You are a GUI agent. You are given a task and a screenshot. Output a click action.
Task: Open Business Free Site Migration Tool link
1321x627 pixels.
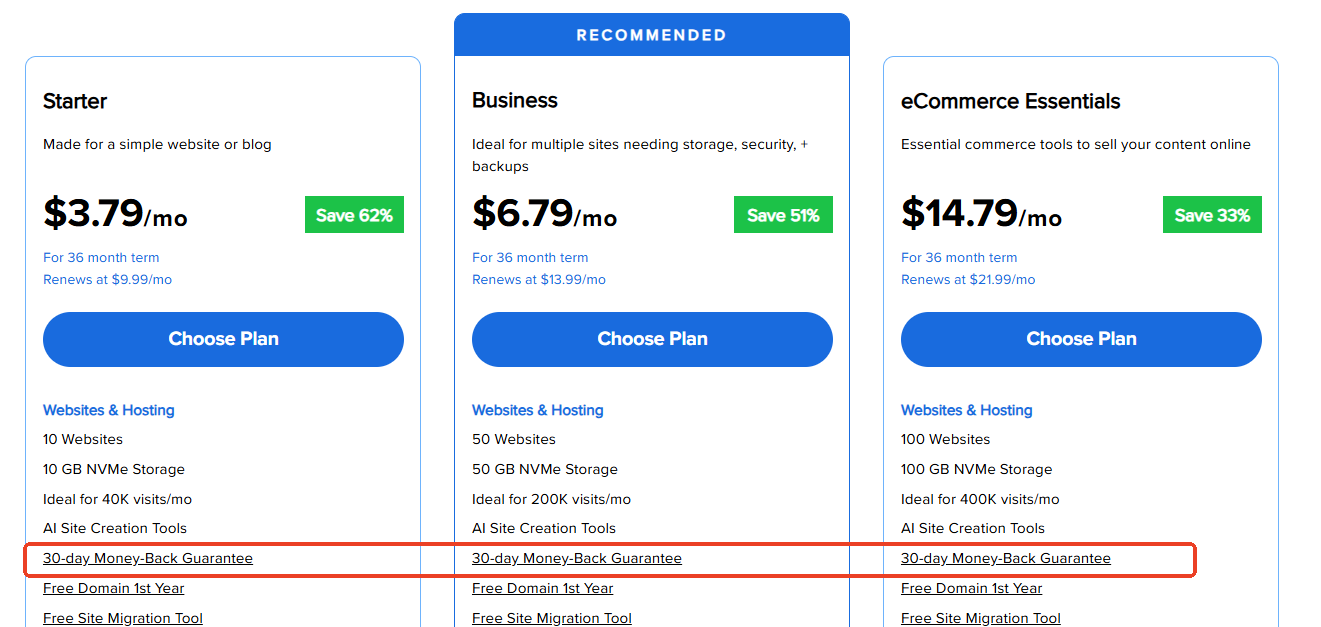552,618
